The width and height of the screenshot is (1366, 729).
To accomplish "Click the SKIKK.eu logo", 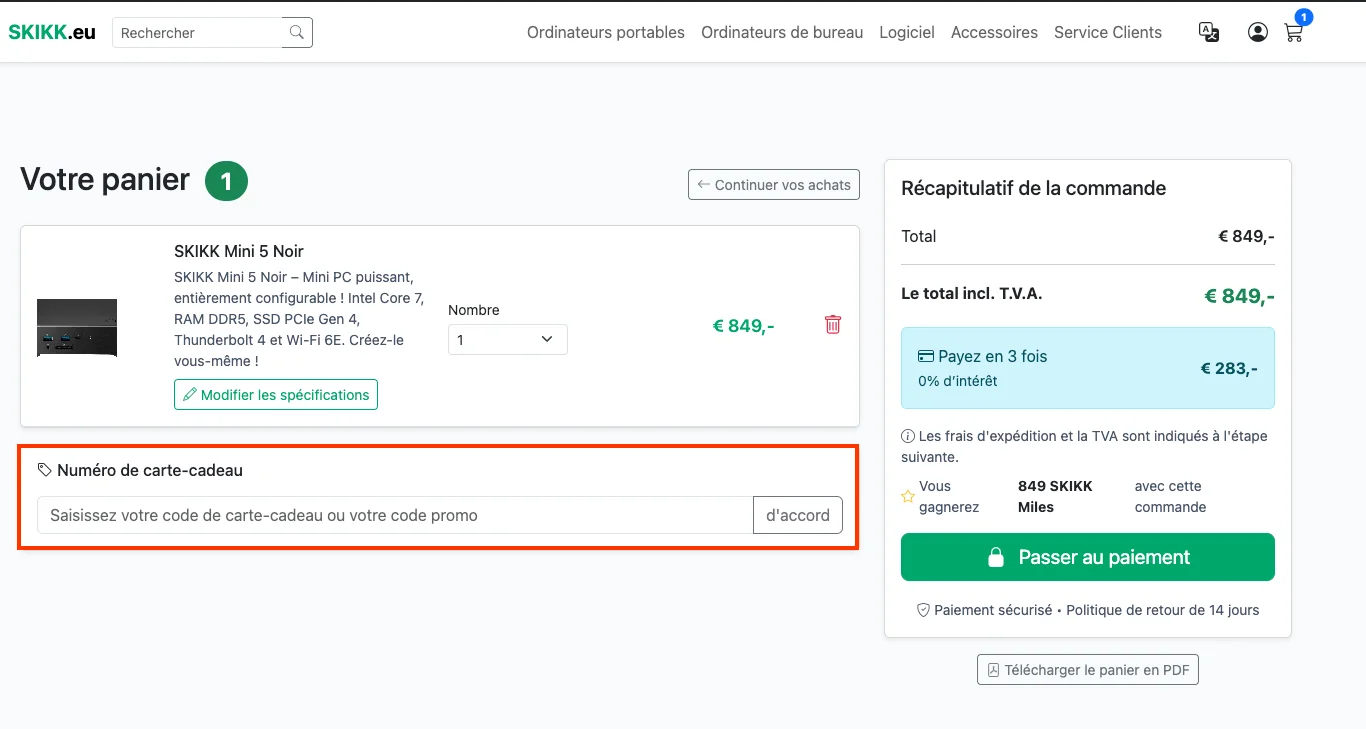I will [x=51, y=31].
